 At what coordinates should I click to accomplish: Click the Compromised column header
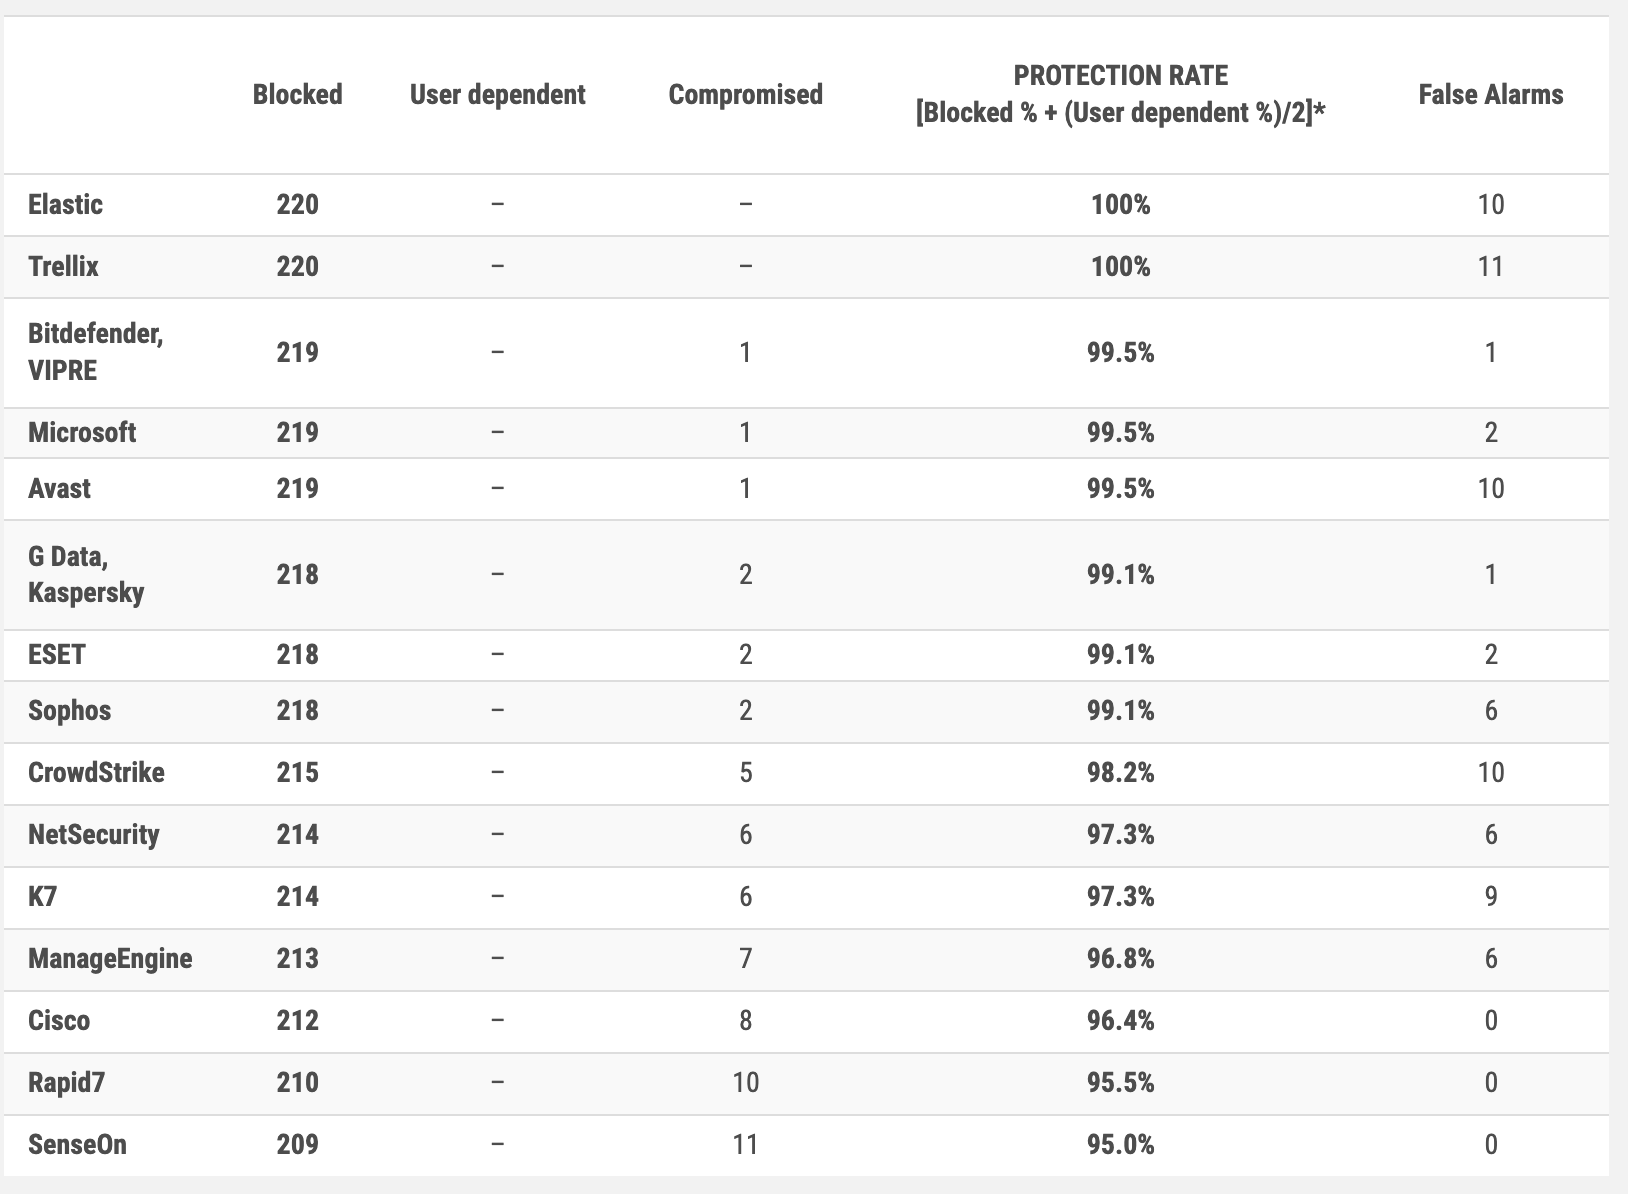745,95
